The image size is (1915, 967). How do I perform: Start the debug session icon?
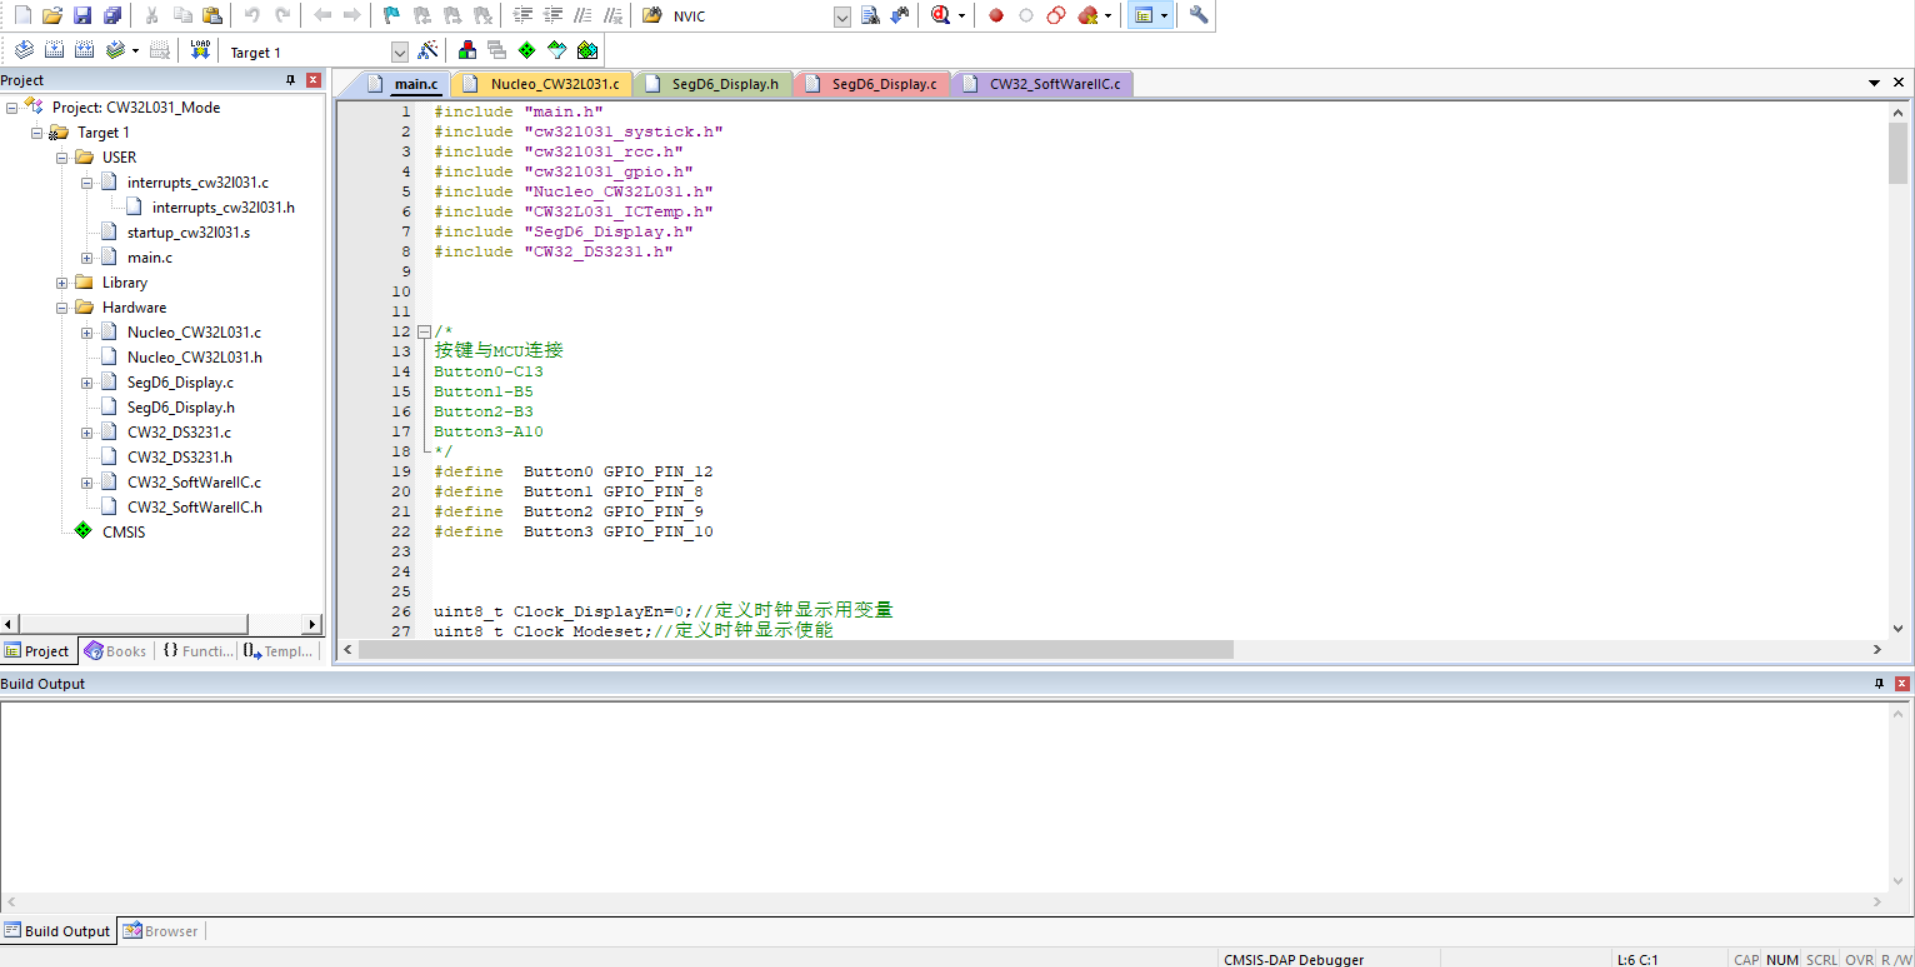[x=940, y=15]
